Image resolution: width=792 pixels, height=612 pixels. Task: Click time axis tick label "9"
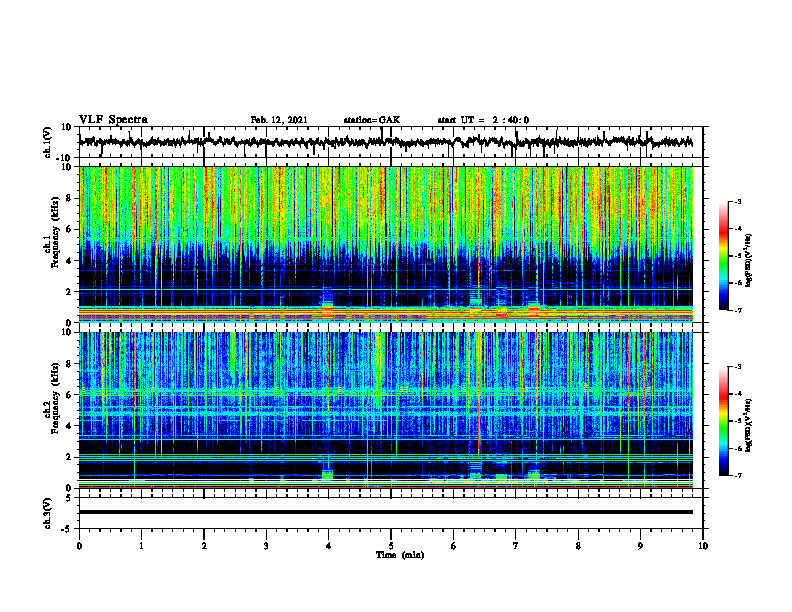pos(640,546)
